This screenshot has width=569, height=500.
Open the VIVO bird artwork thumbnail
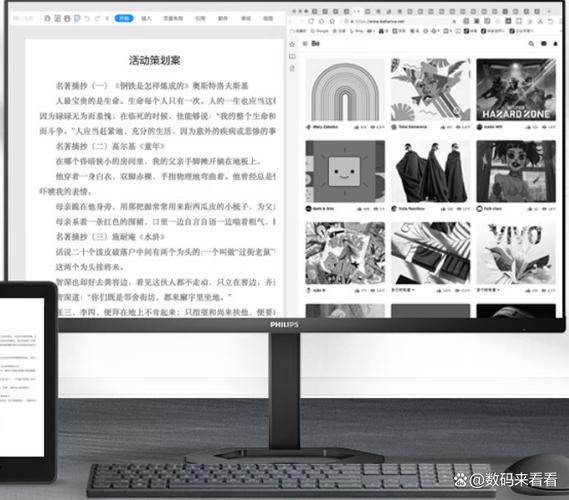point(516,253)
